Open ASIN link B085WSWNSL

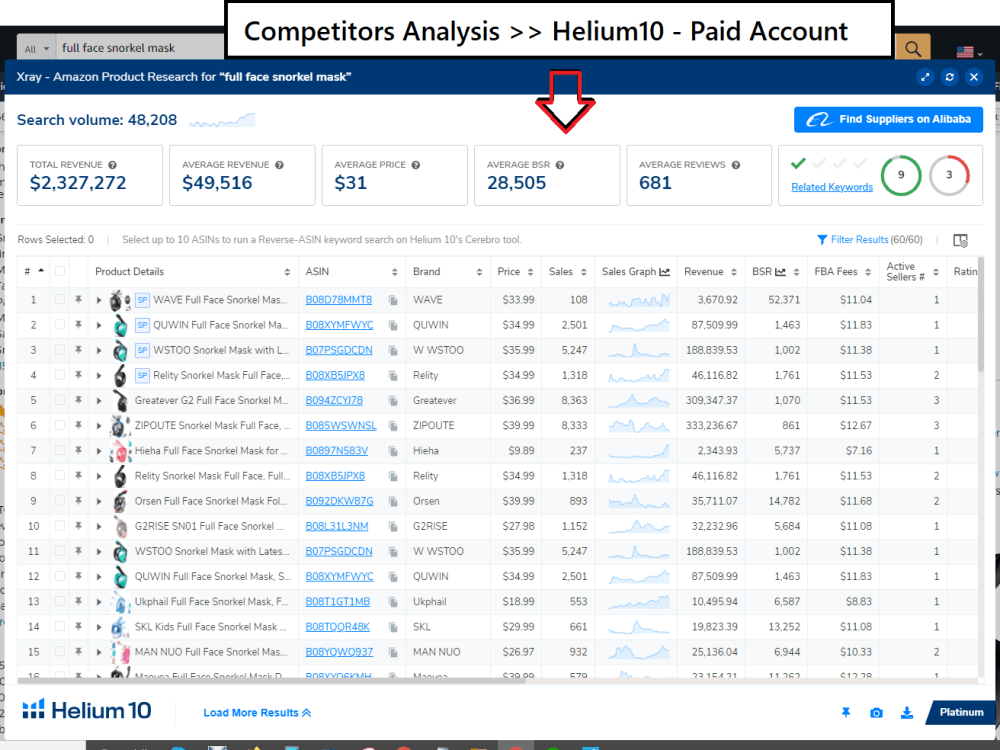point(341,425)
